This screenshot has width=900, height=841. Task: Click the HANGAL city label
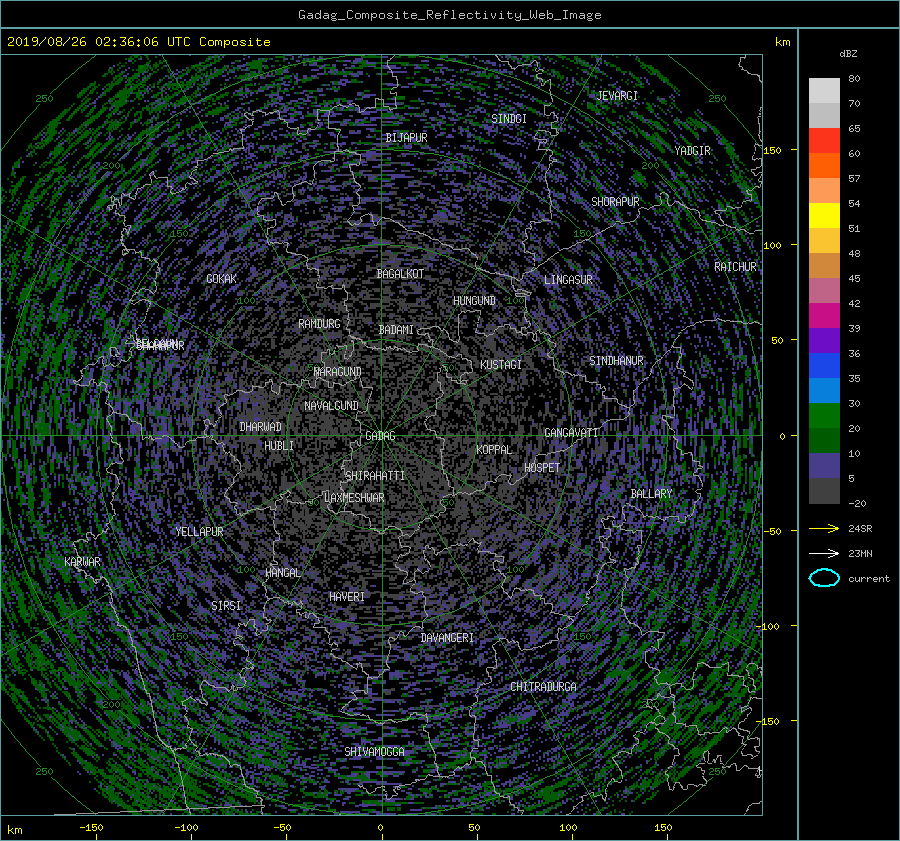coord(283,573)
